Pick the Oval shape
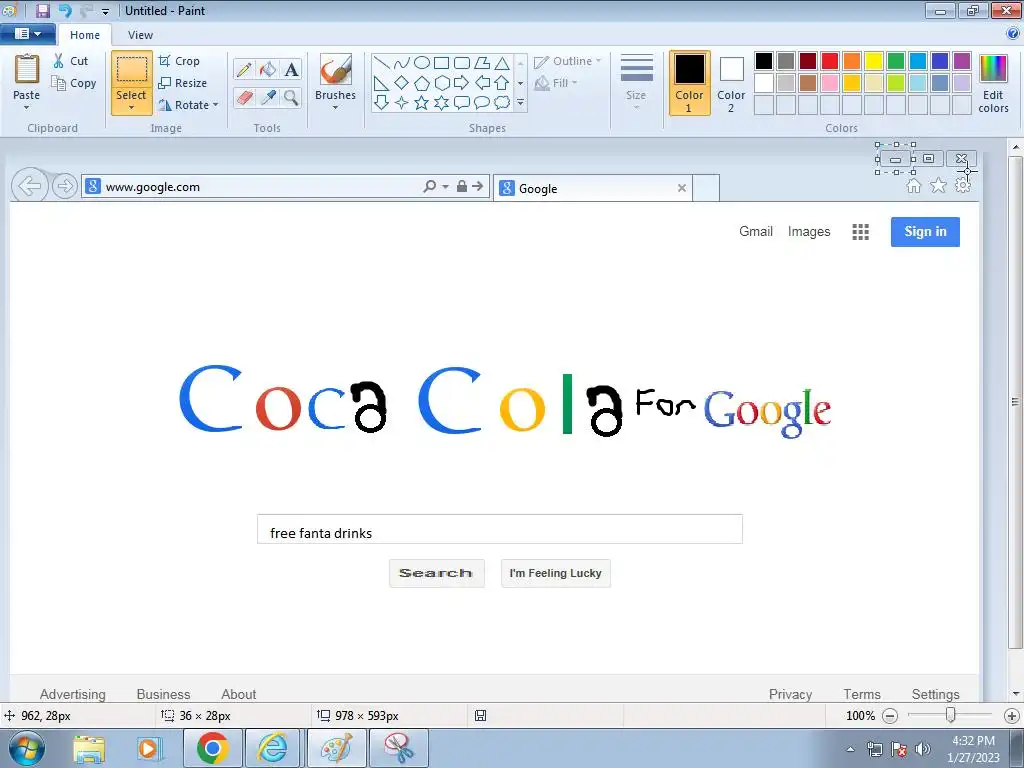The width and height of the screenshot is (1024, 768). pos(422,63)
